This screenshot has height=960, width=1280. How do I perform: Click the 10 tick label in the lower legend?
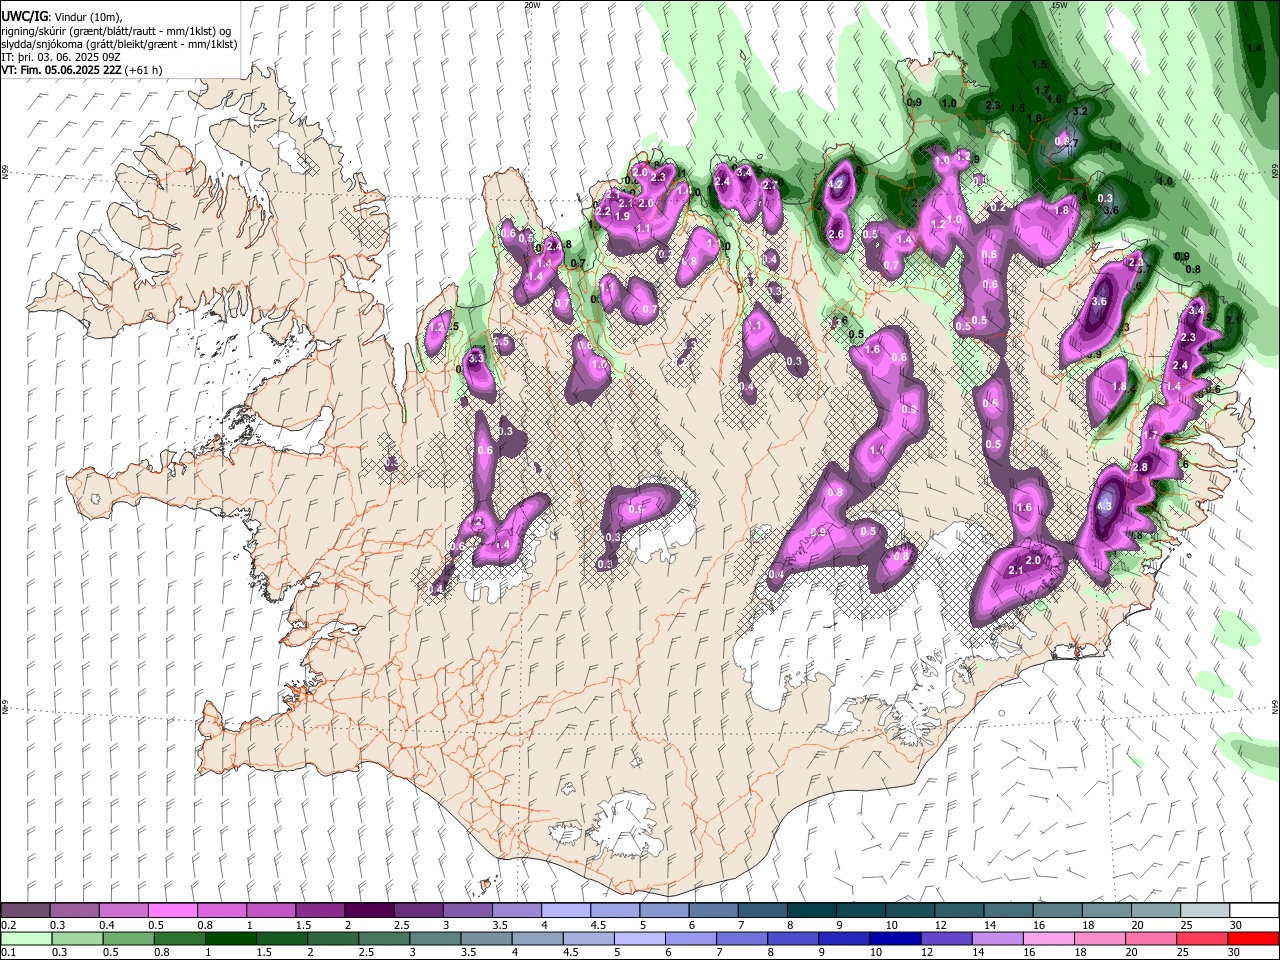point(876,952)
